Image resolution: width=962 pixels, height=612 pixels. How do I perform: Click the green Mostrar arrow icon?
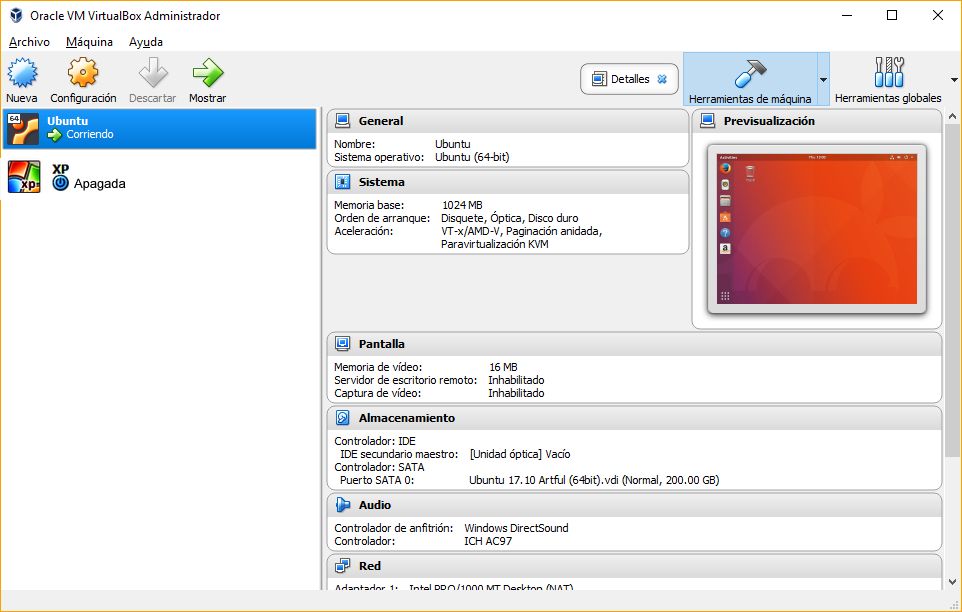[x=208, y=72]
